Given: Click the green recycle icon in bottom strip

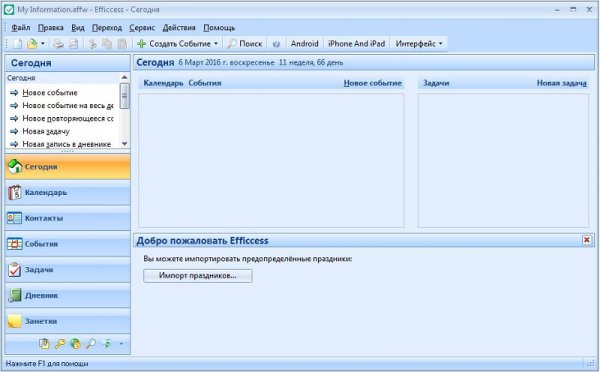Looking at the screenshot, I should coord(107,344).
